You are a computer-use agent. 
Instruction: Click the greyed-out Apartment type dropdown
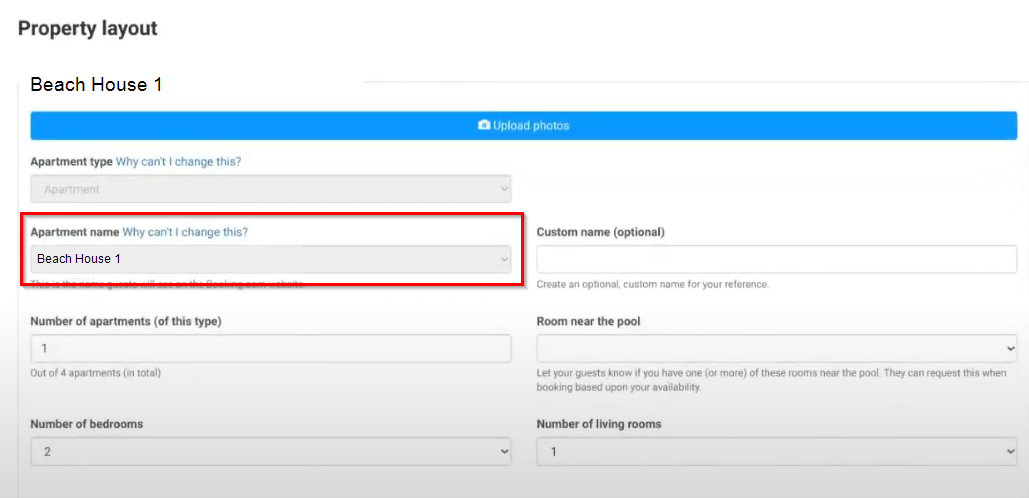click(270, 189)
